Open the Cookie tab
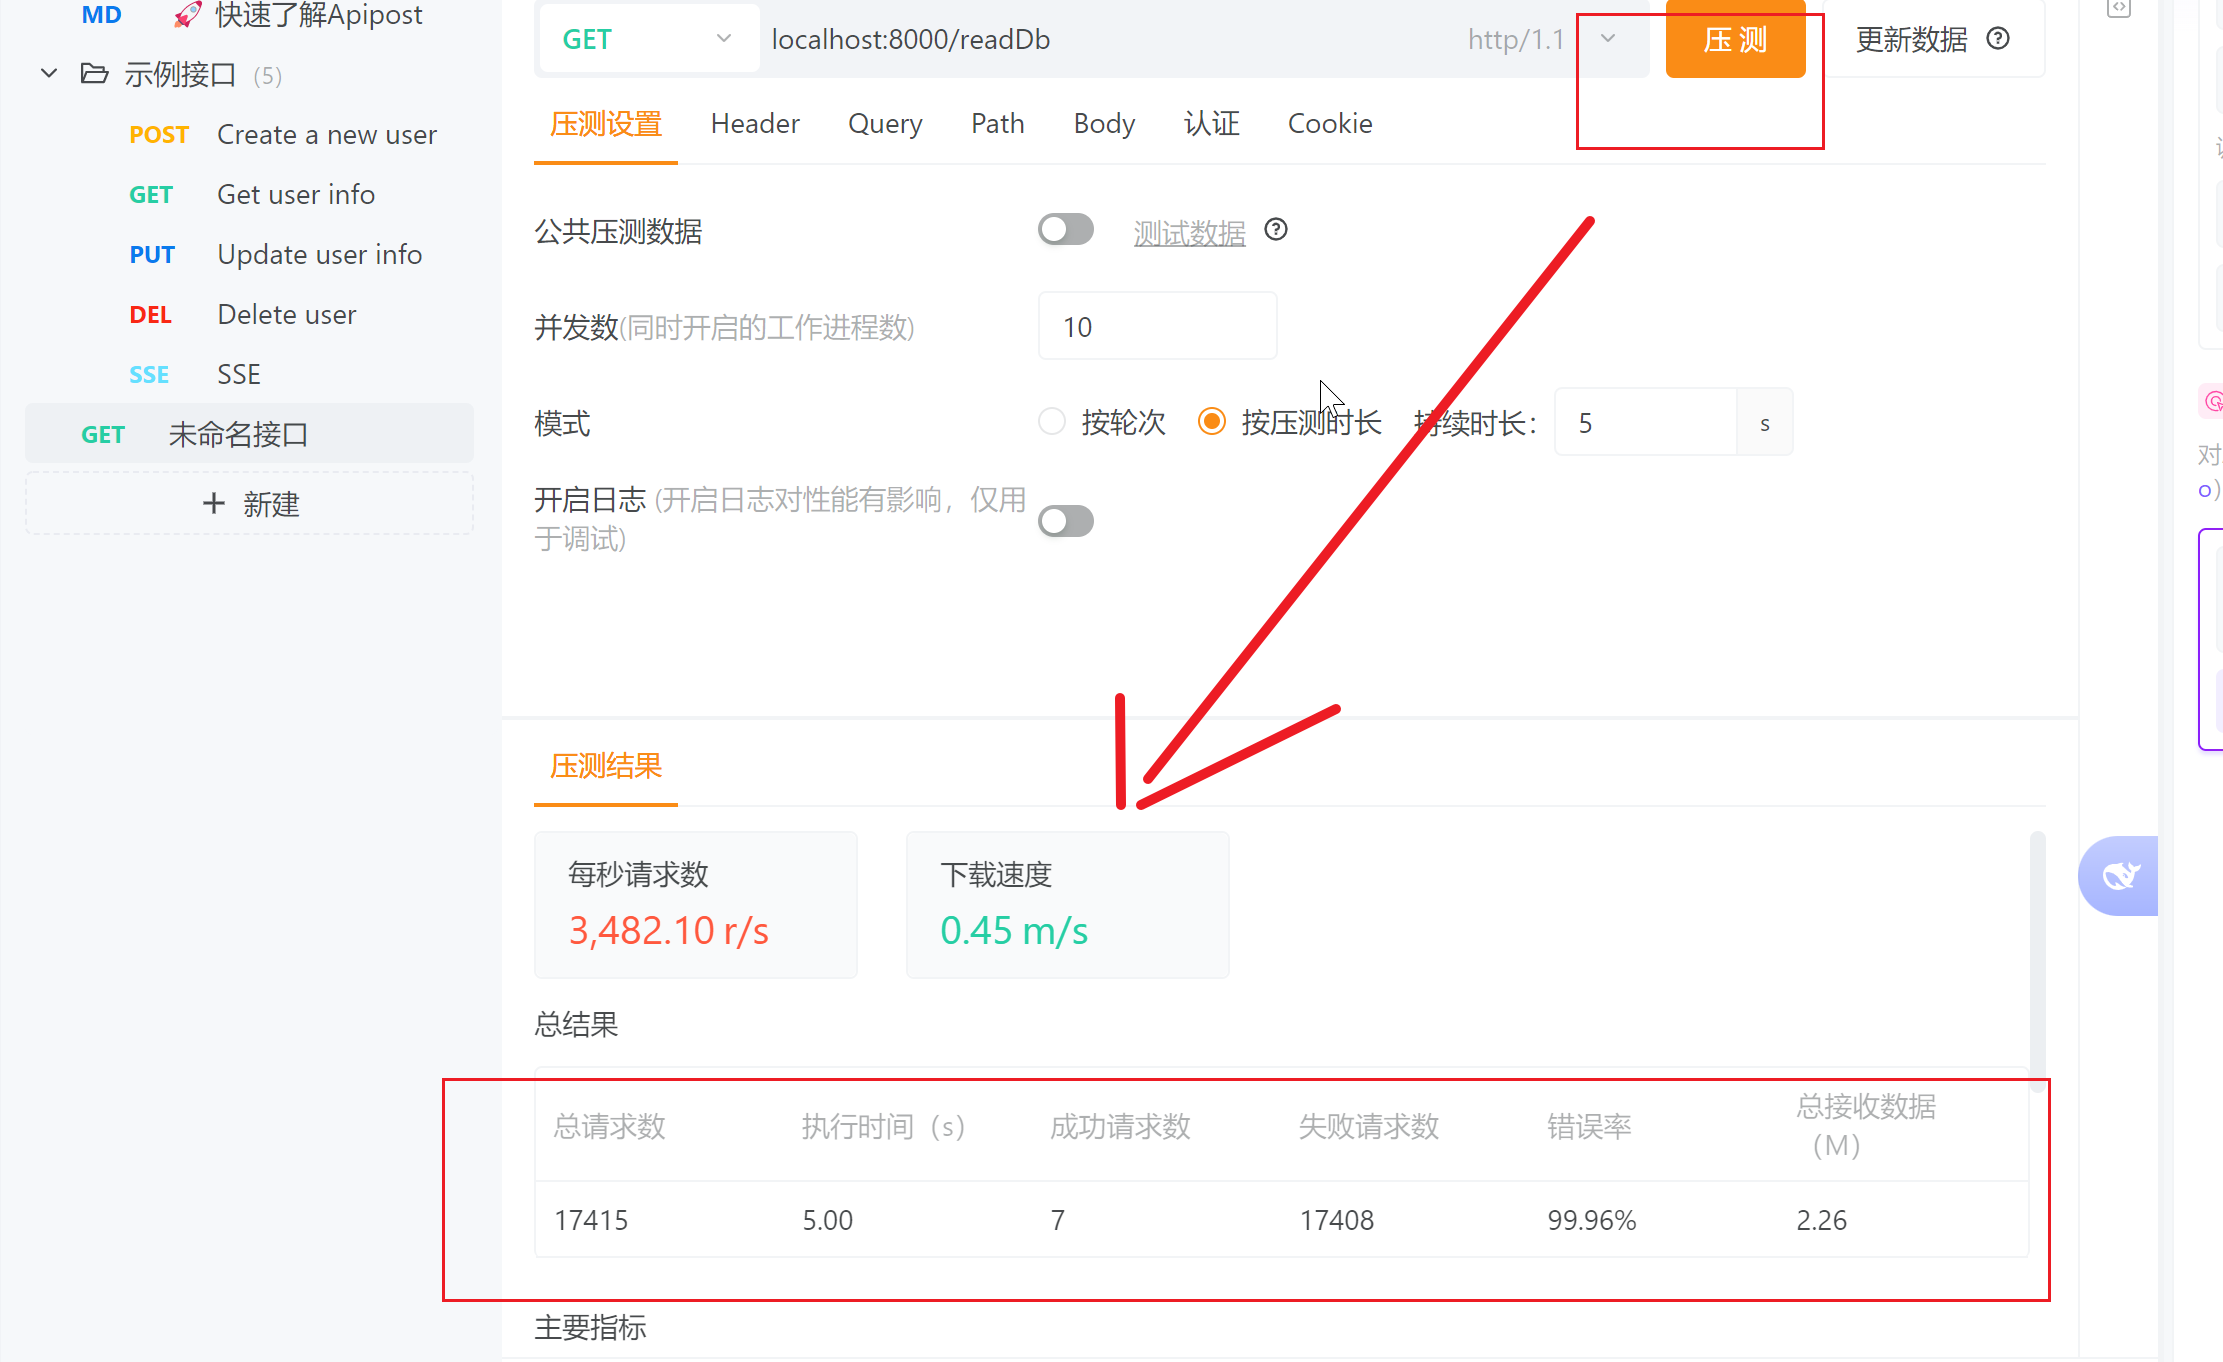 pos(1330,124)
